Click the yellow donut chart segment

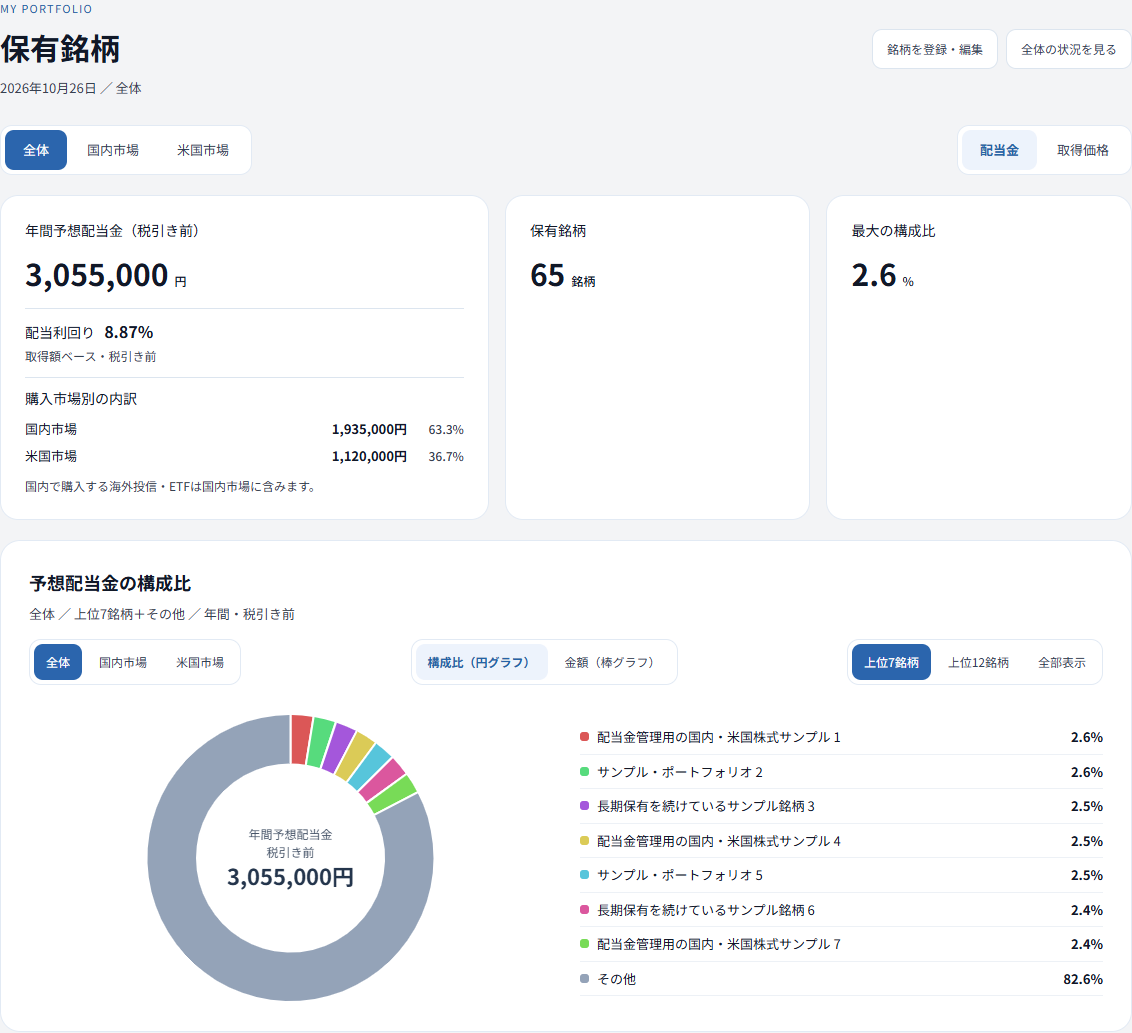click(355, 757)
